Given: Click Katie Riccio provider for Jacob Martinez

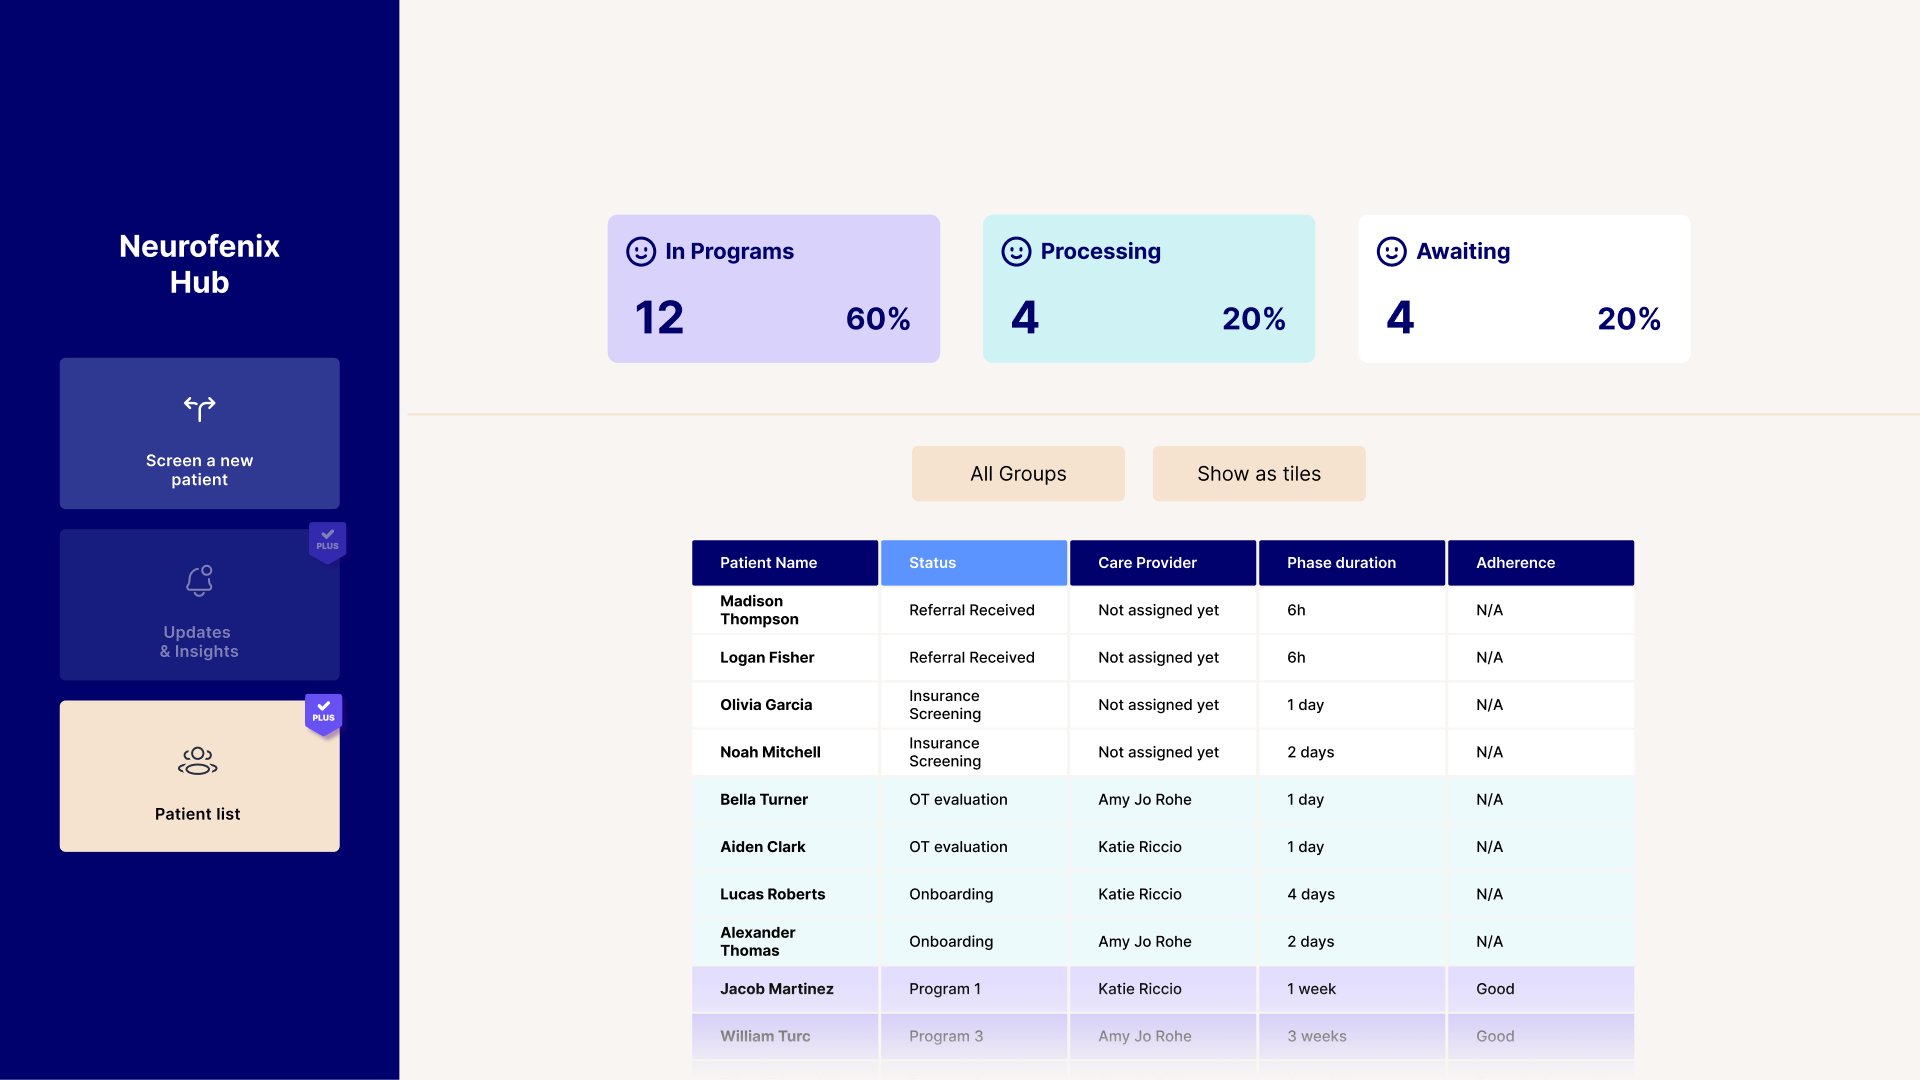Looking at the screenshot, I should point(1140,989).
